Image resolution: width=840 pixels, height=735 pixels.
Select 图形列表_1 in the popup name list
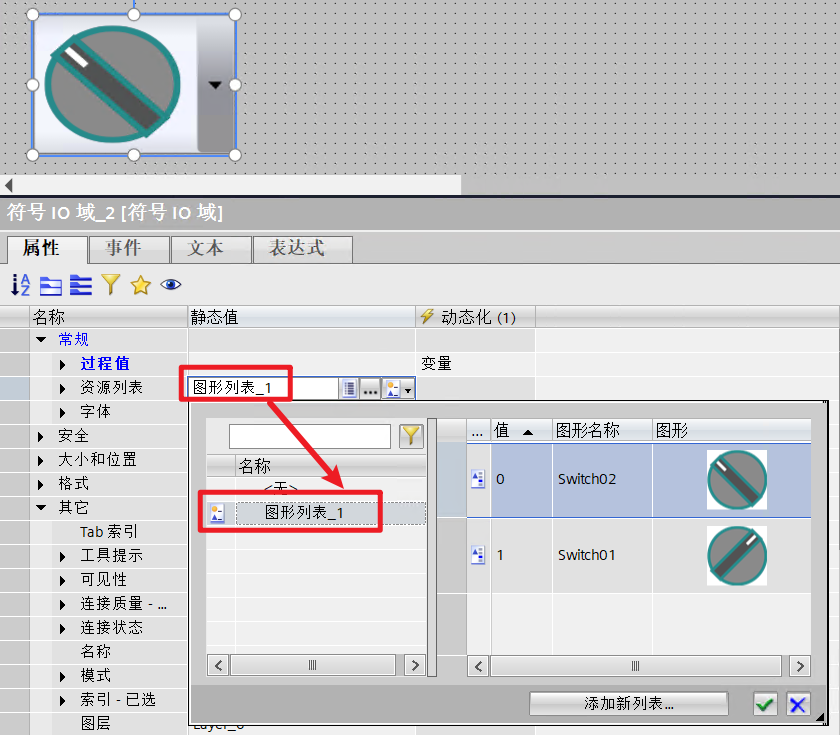[303, 511]
